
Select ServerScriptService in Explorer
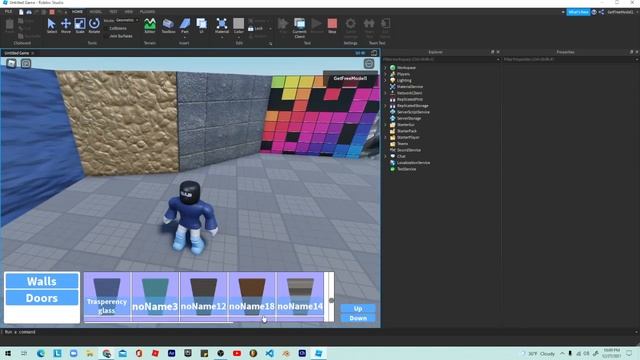tap(413, 112)
